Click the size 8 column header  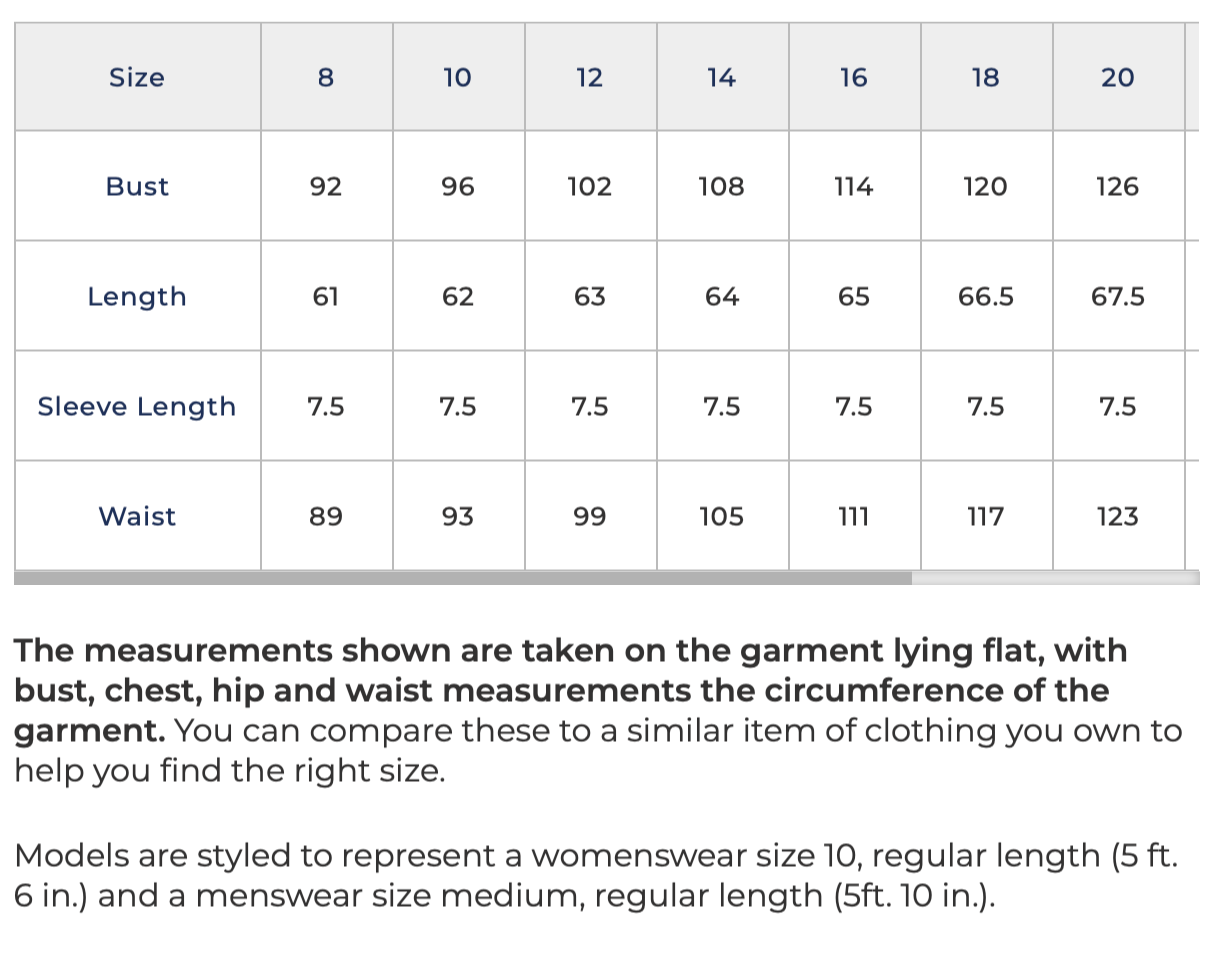(327, 77)
